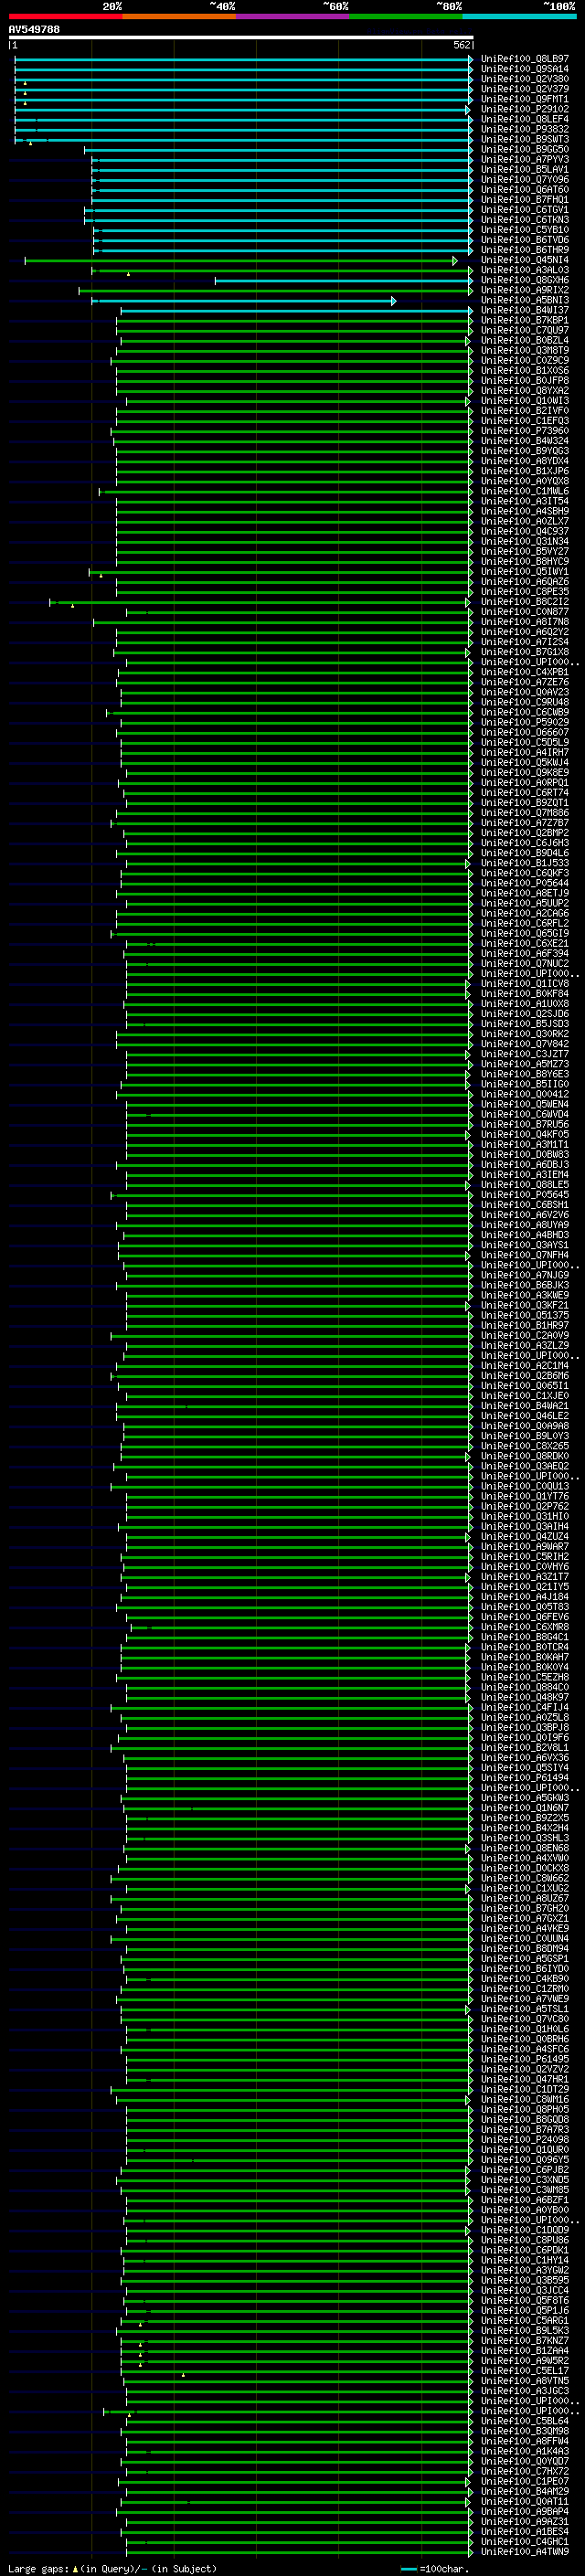Select the UniRef100_B9L5K3 label

point(524,2330)
